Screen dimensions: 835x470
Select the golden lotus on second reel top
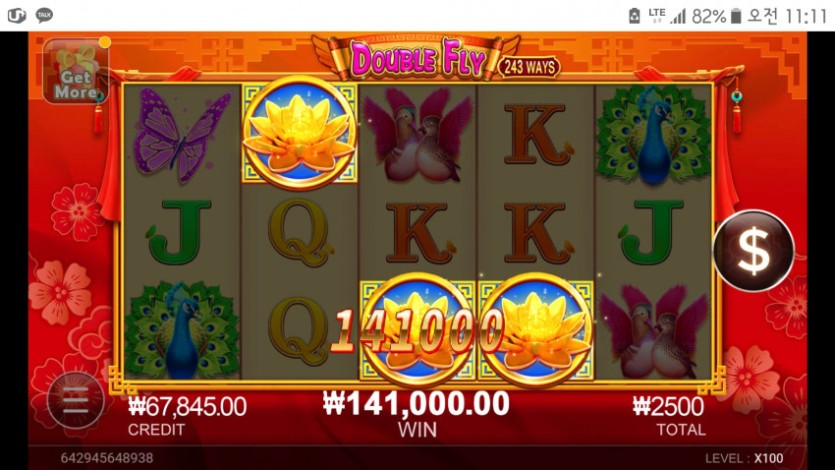point(300,133)
